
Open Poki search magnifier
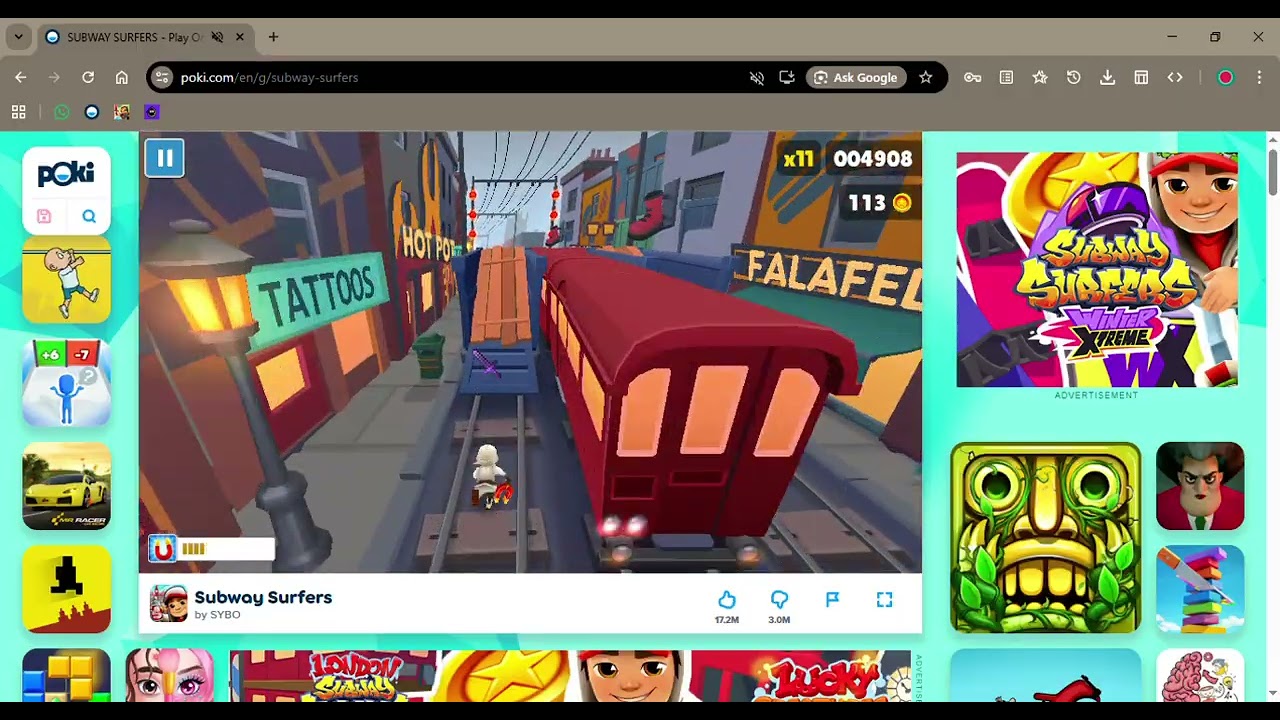pyautogui.click(x=89, y=216)
